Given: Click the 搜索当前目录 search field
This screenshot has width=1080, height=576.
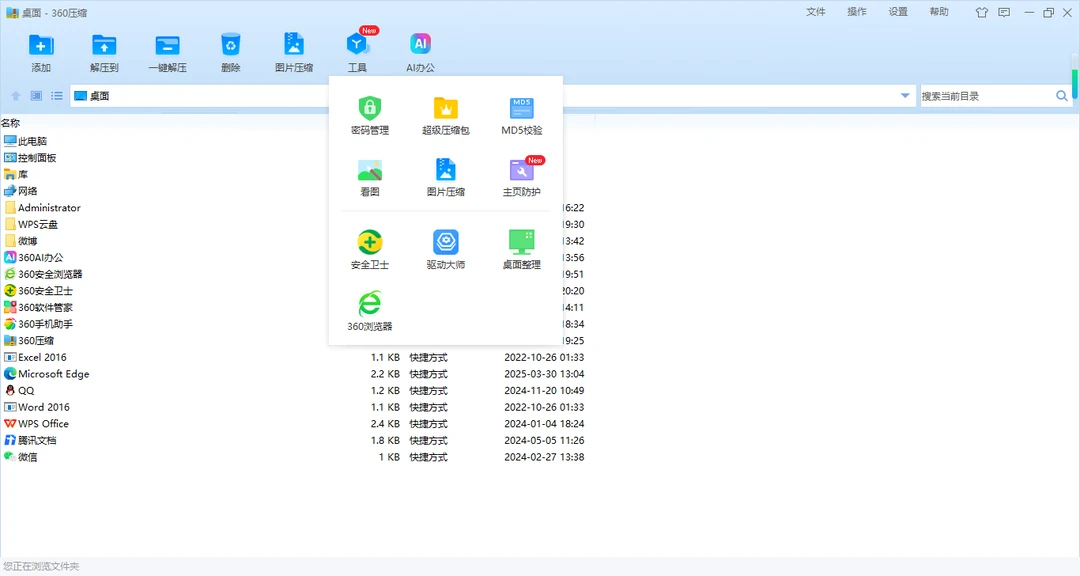Looking at the screenshot, I should (x=985, y=96).
